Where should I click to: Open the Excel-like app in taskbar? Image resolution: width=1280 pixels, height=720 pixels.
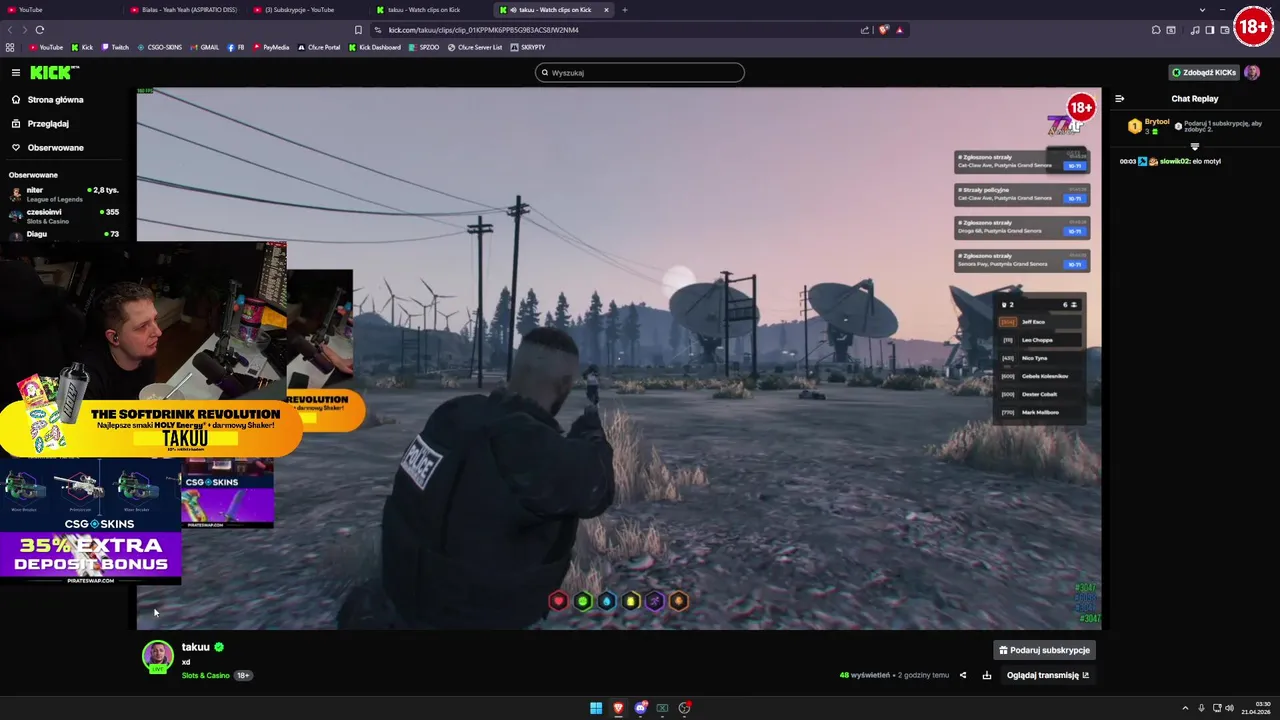tap(662, 708)
